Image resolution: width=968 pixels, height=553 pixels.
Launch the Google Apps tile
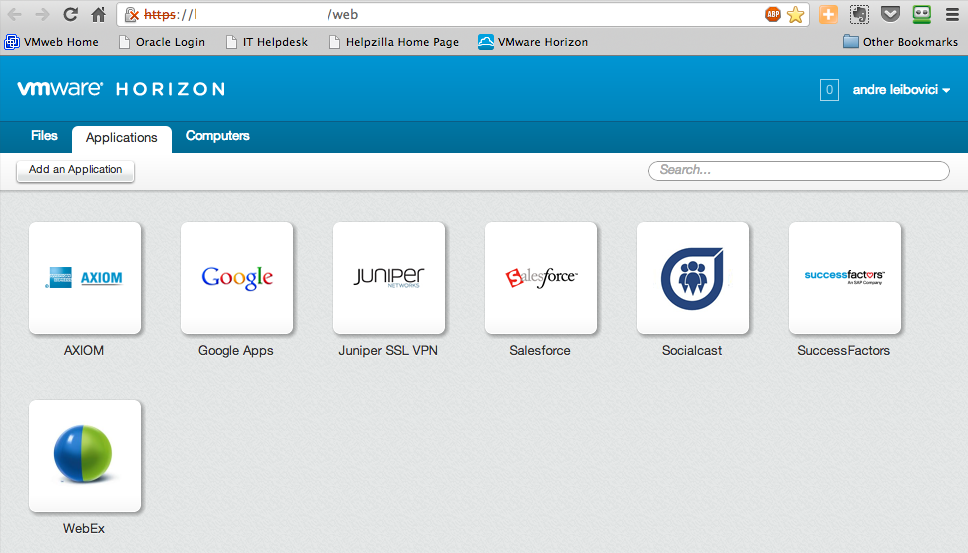237,278
